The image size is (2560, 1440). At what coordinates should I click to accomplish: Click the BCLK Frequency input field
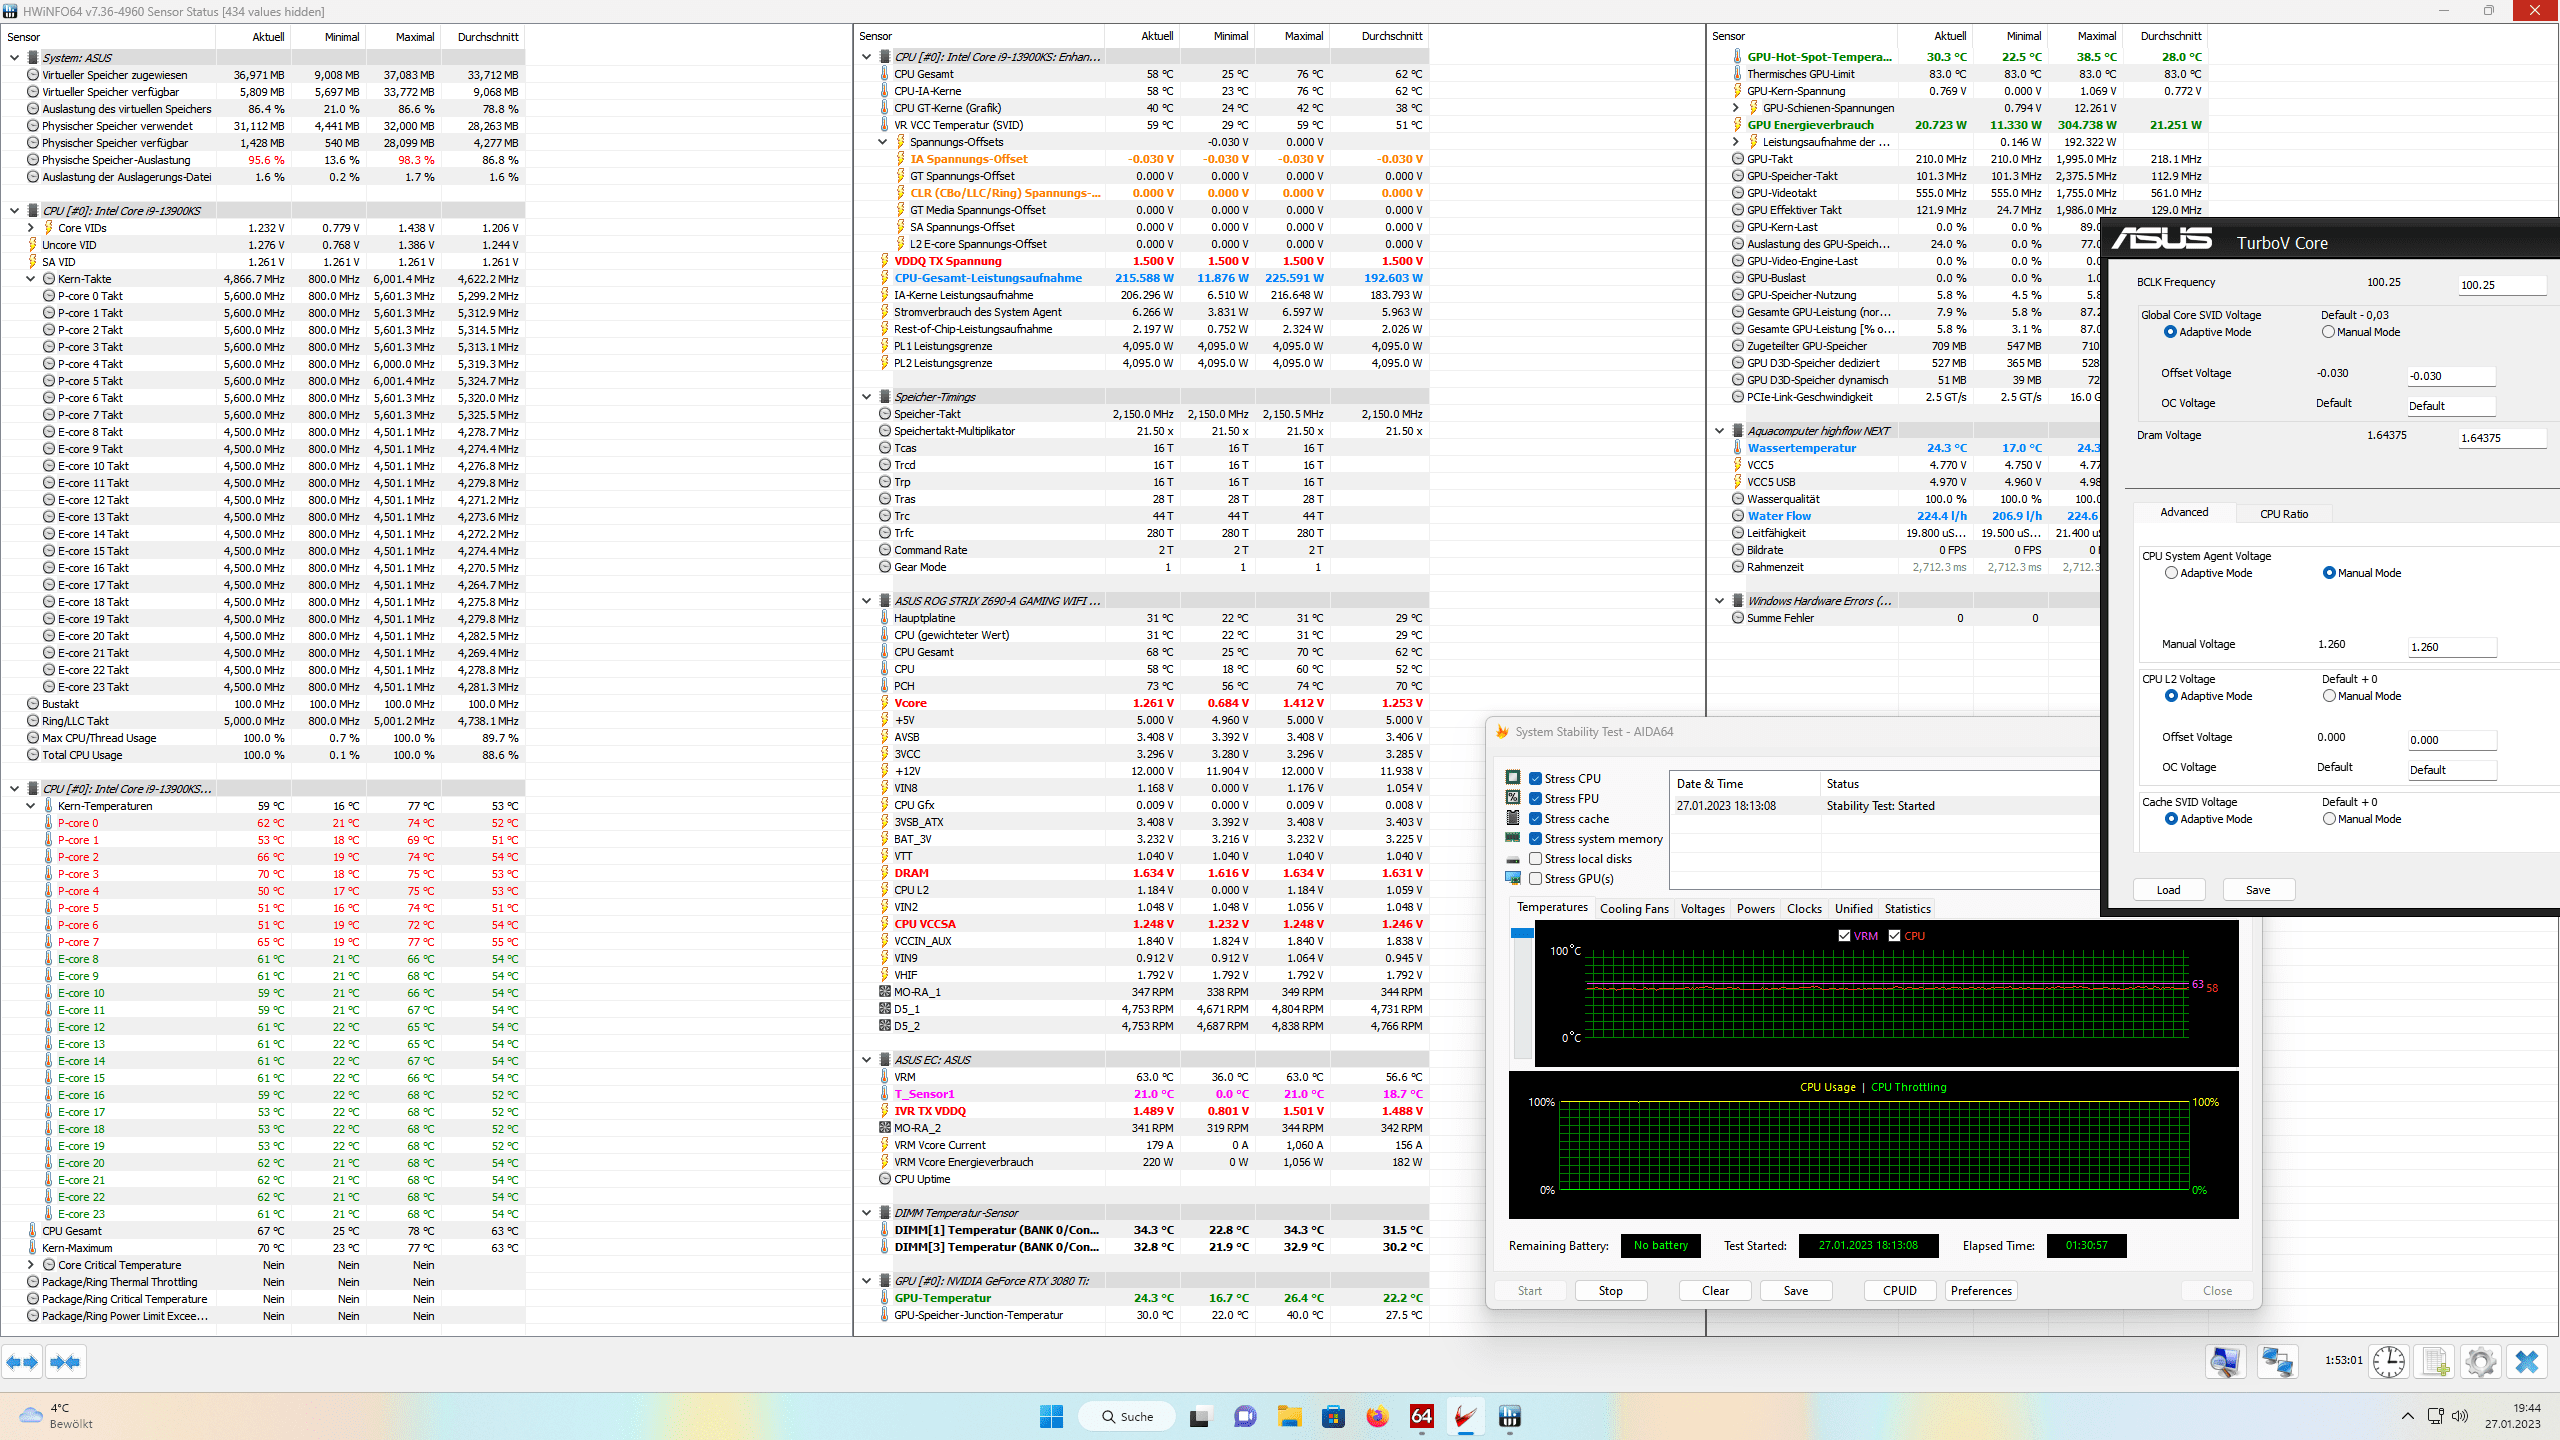tap(2502, 285)
